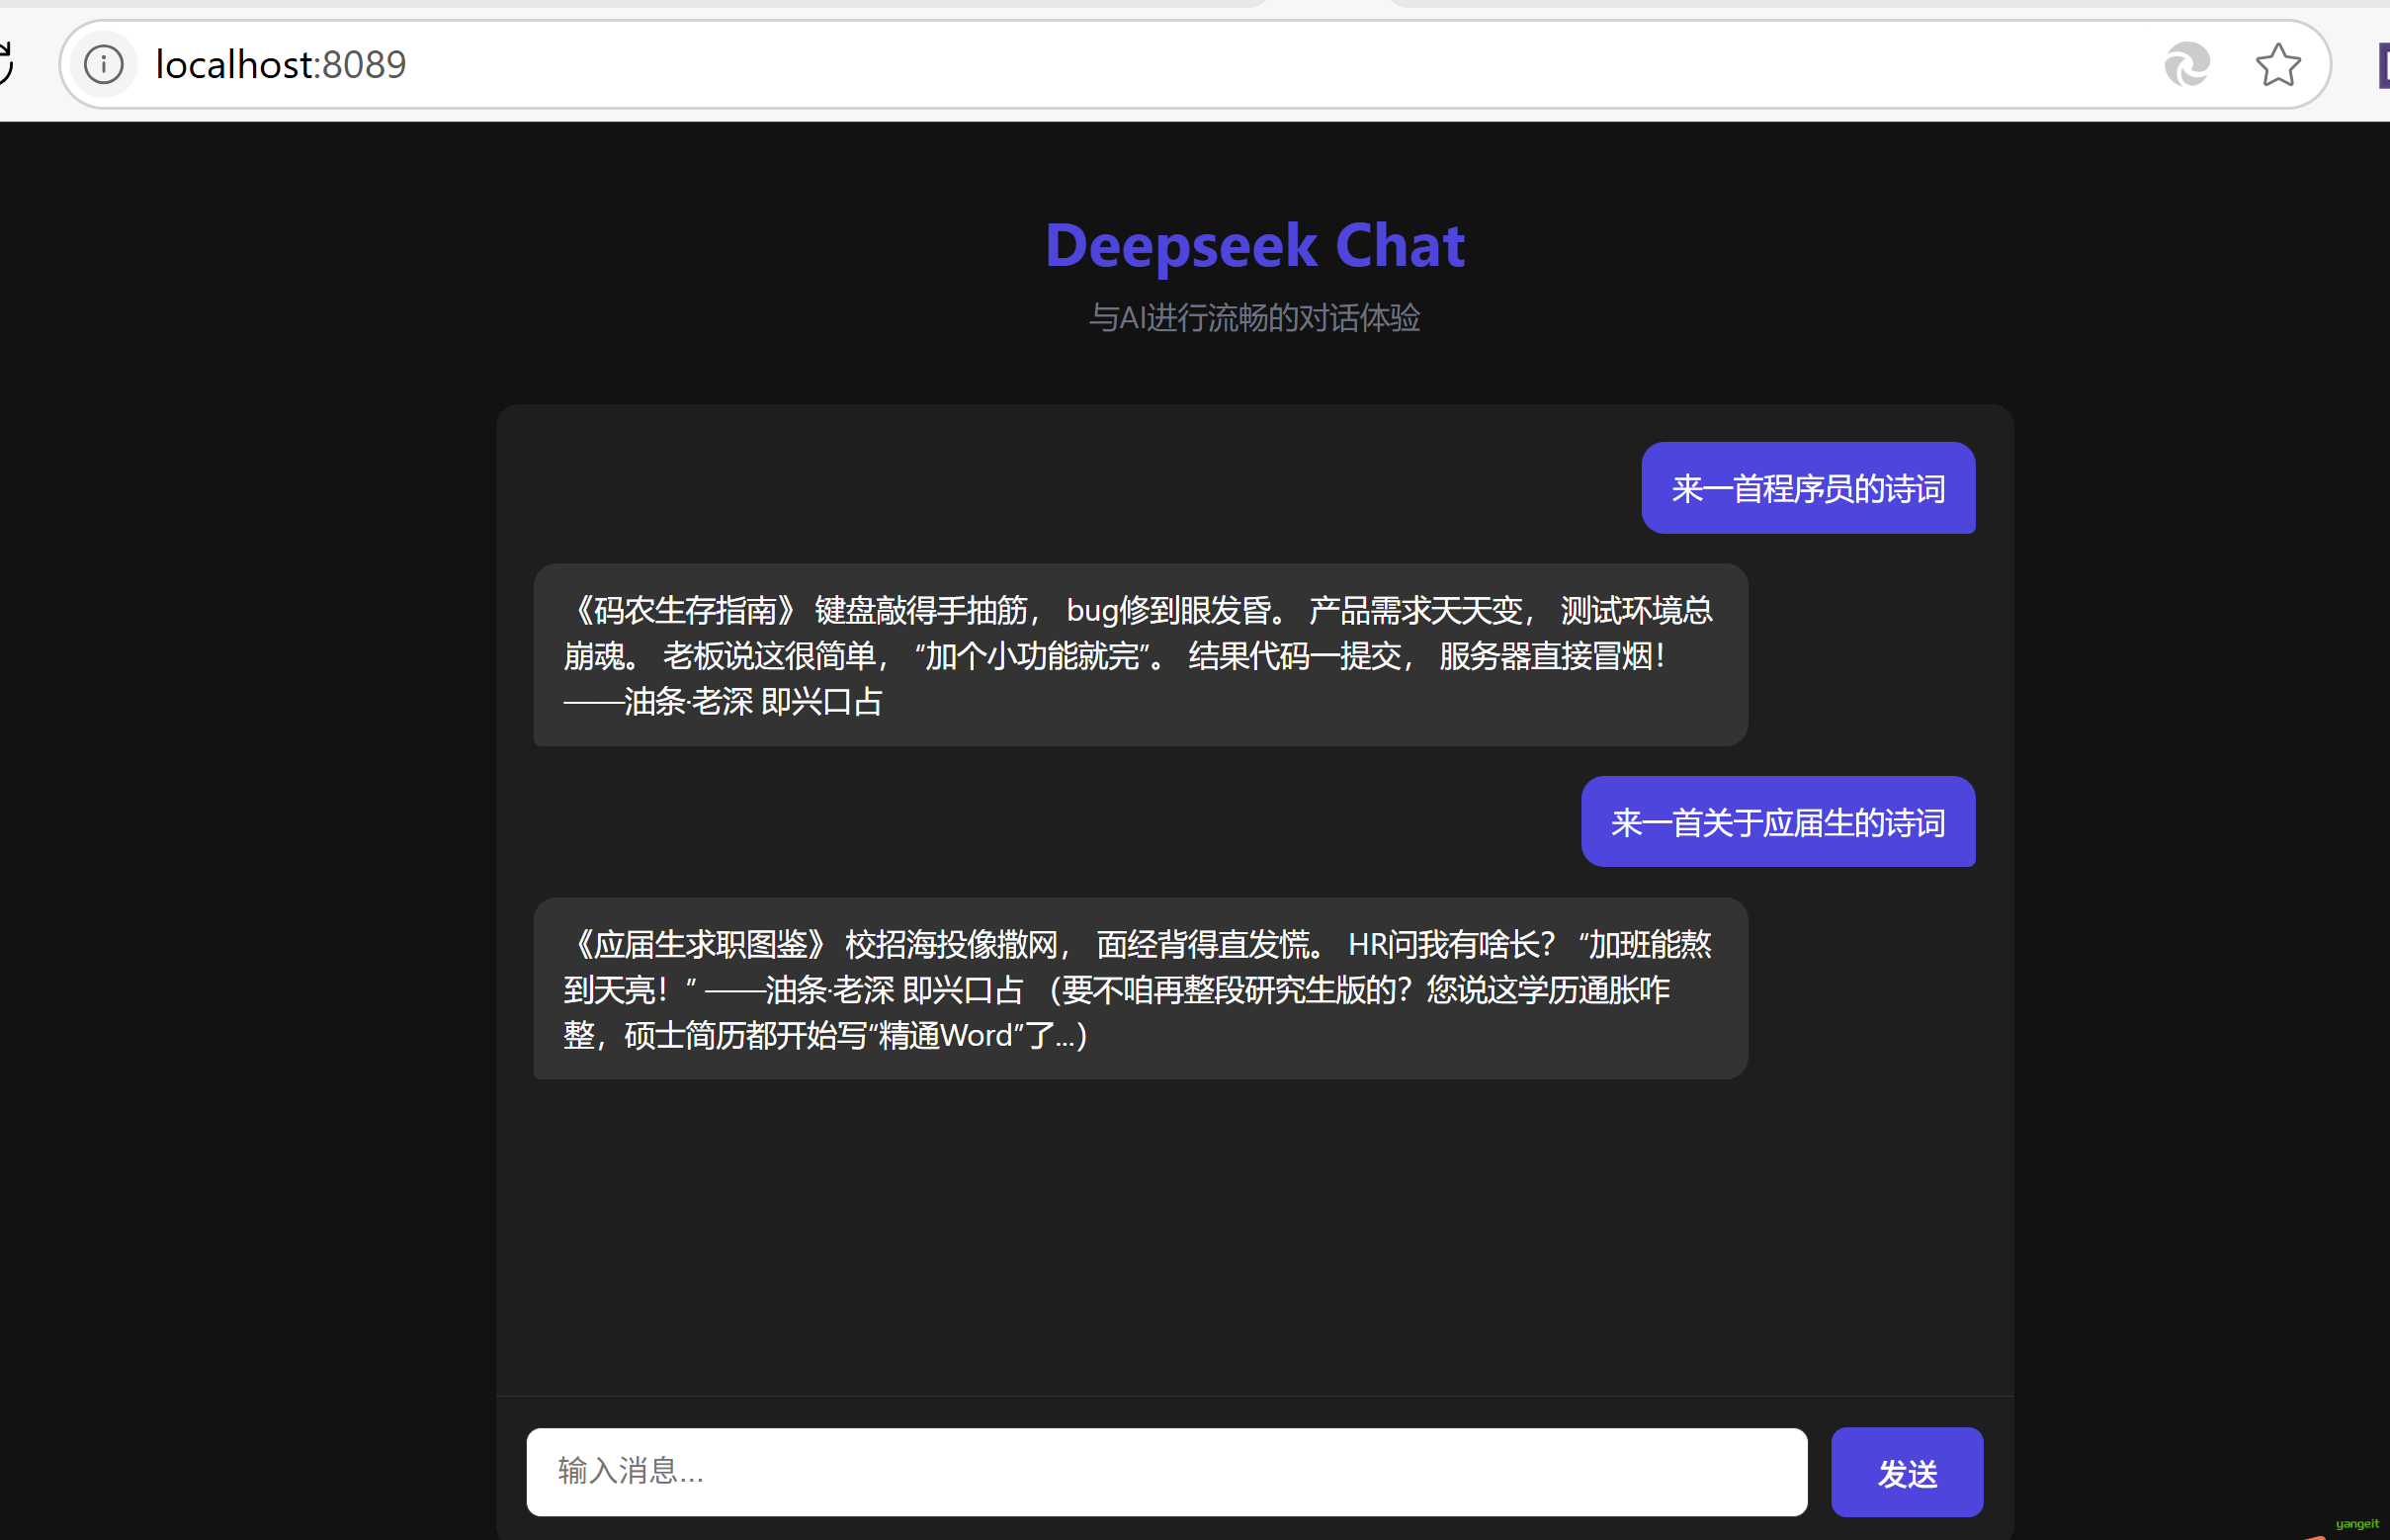
Task: Click the browser reload icon
Action: point(6,65)
